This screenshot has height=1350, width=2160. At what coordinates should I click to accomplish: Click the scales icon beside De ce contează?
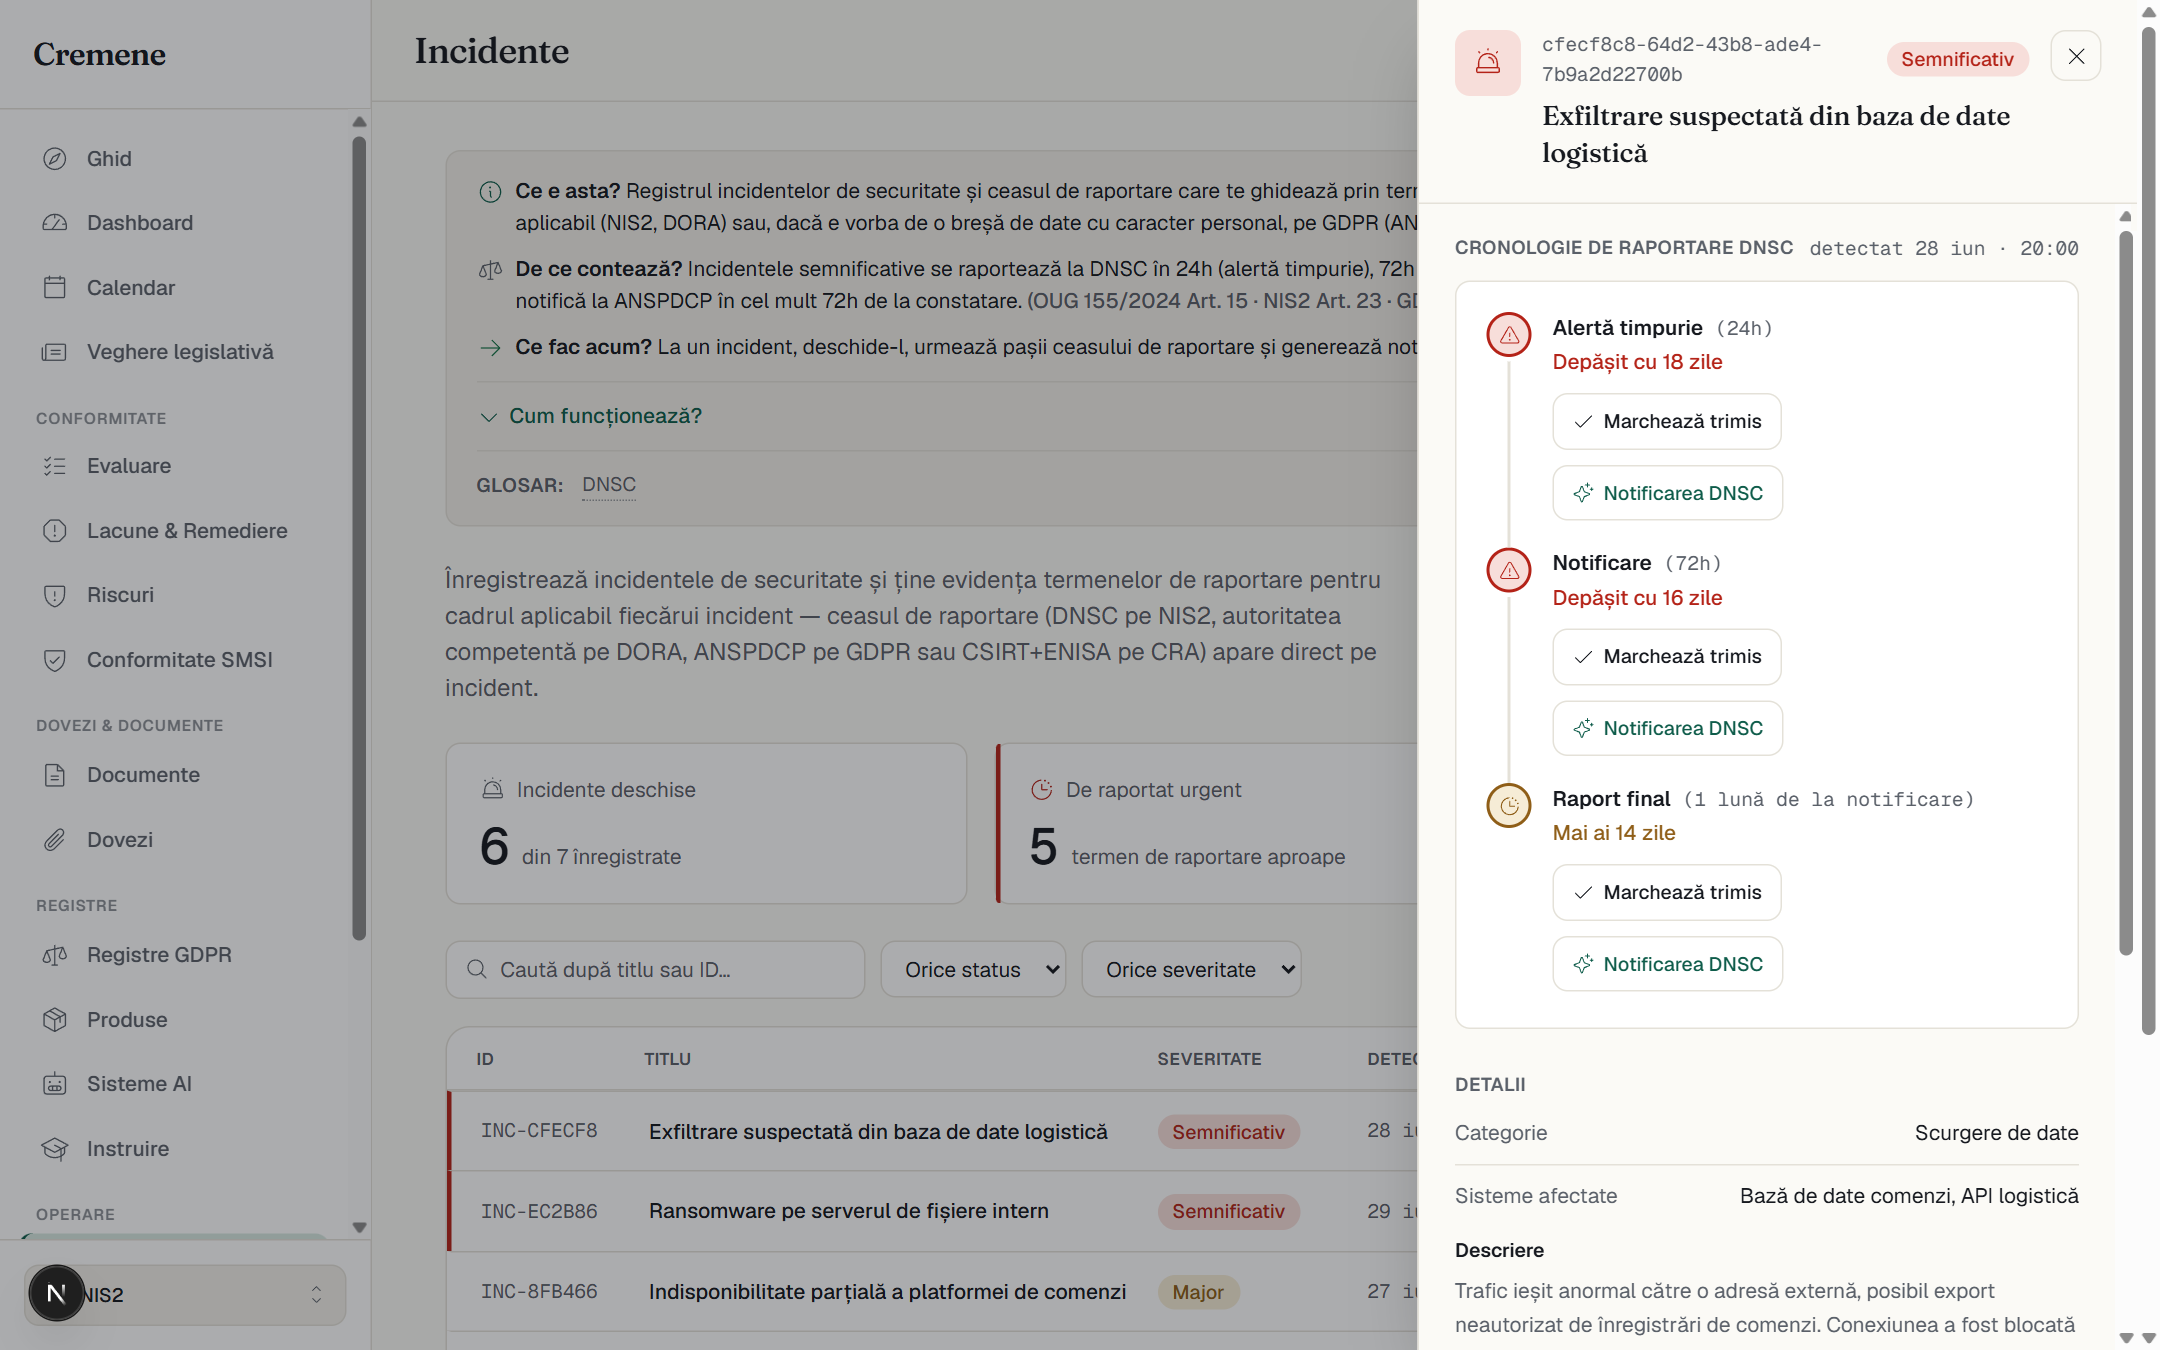[490, 270]
